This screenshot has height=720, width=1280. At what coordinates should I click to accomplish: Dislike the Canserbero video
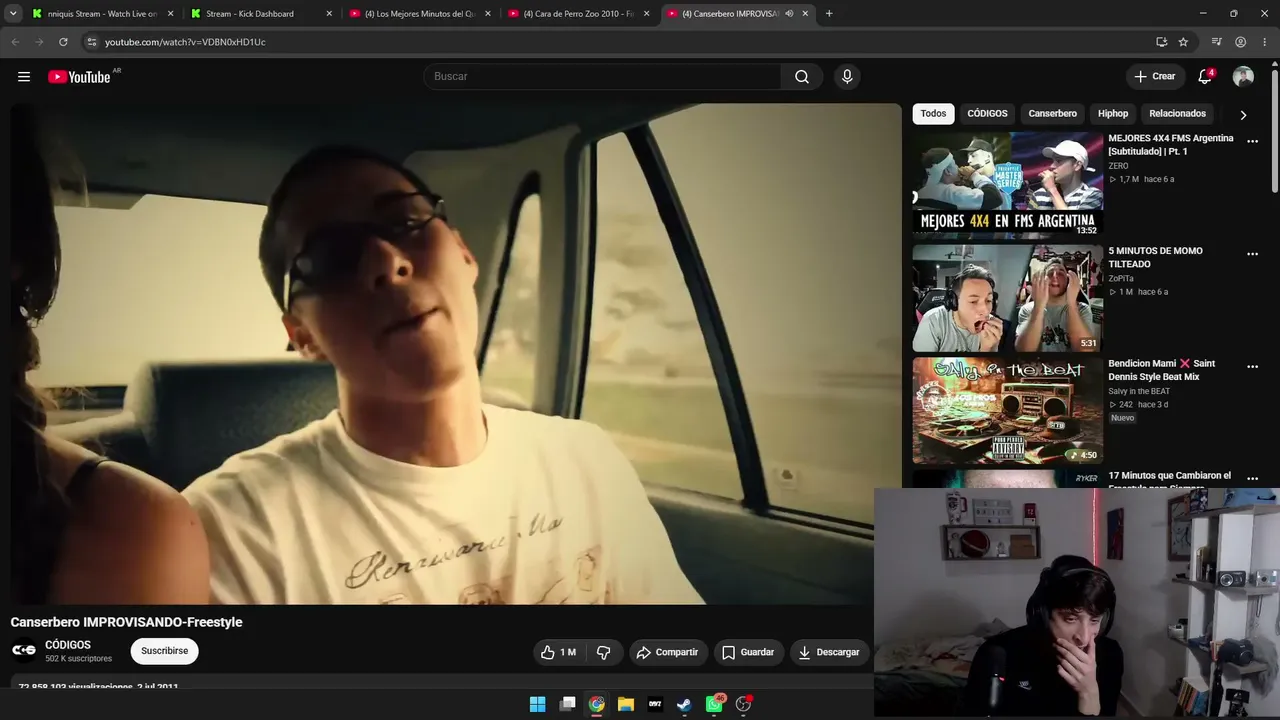pos(604,652)
